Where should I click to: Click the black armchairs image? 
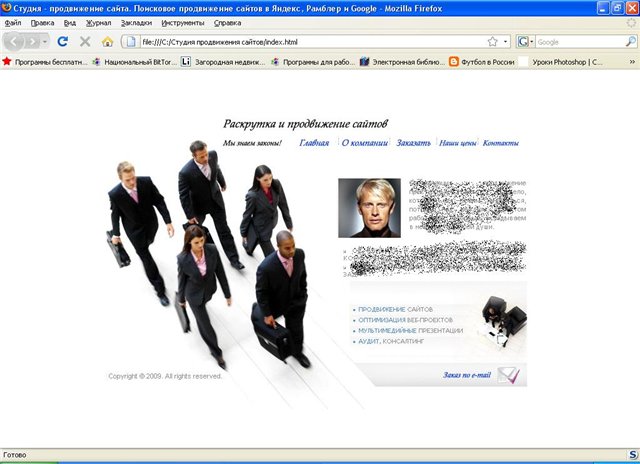504,321
